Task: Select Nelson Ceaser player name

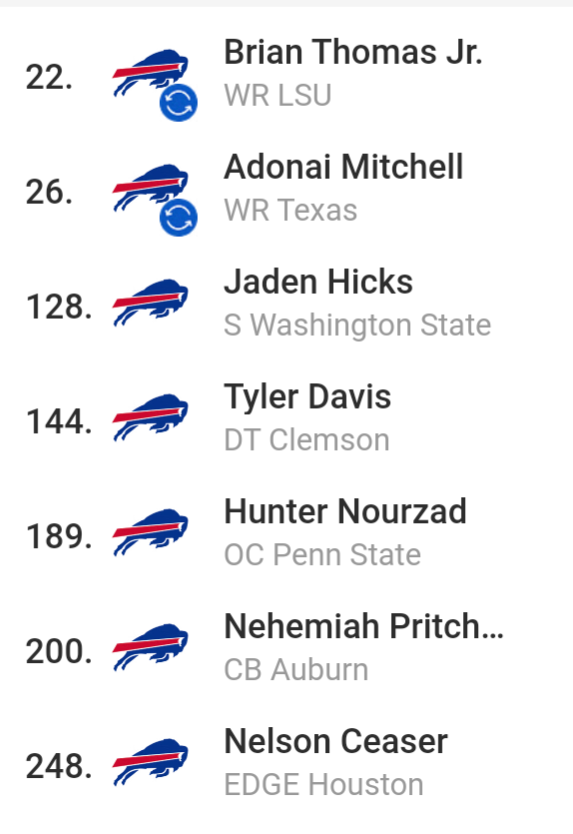Action: coord(336,741)
